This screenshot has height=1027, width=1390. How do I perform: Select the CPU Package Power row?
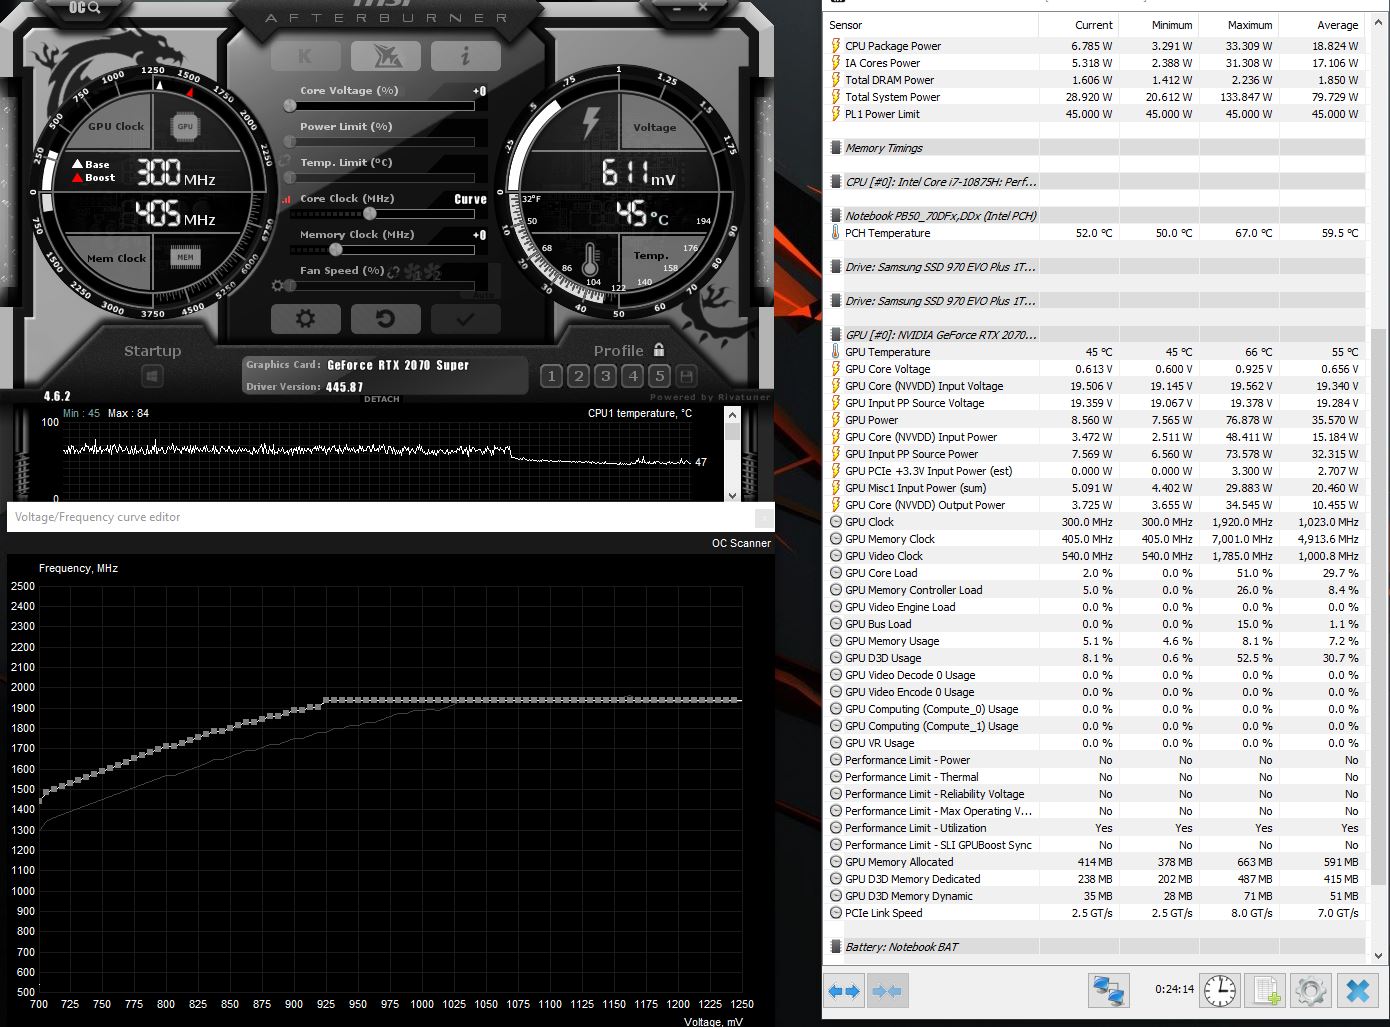click(x=1096, y=46)
